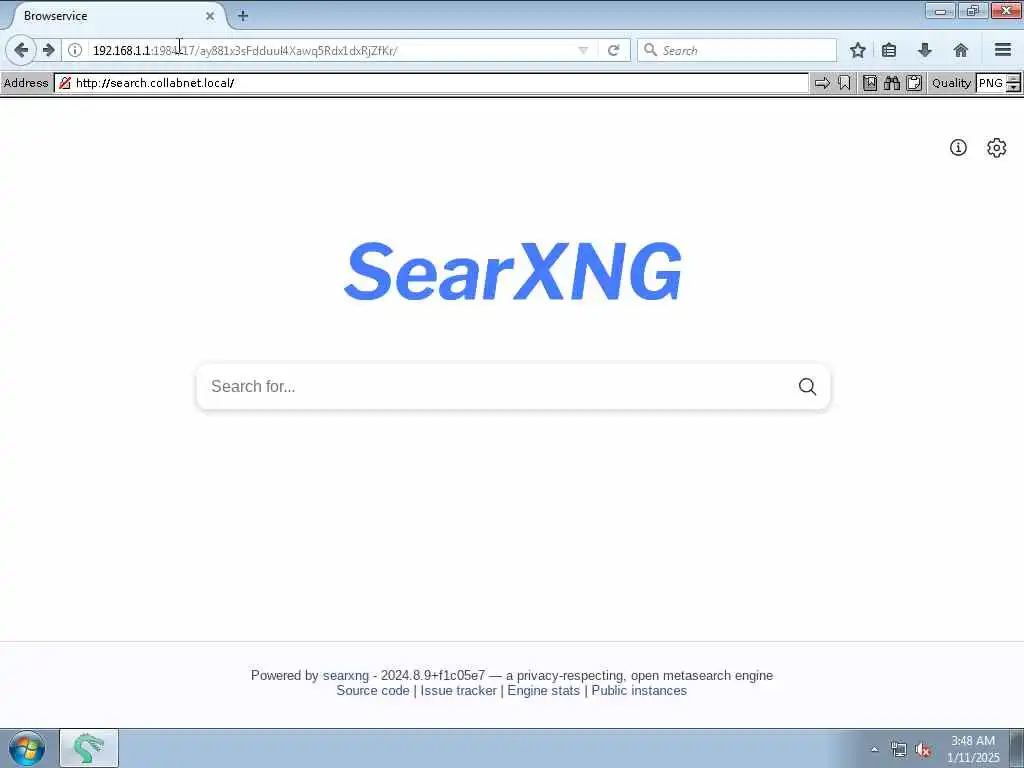This screenshot has height=768, width=1024.
Task: Go forward with Firefox forward arrow
Action: click(x=49, y=50)
